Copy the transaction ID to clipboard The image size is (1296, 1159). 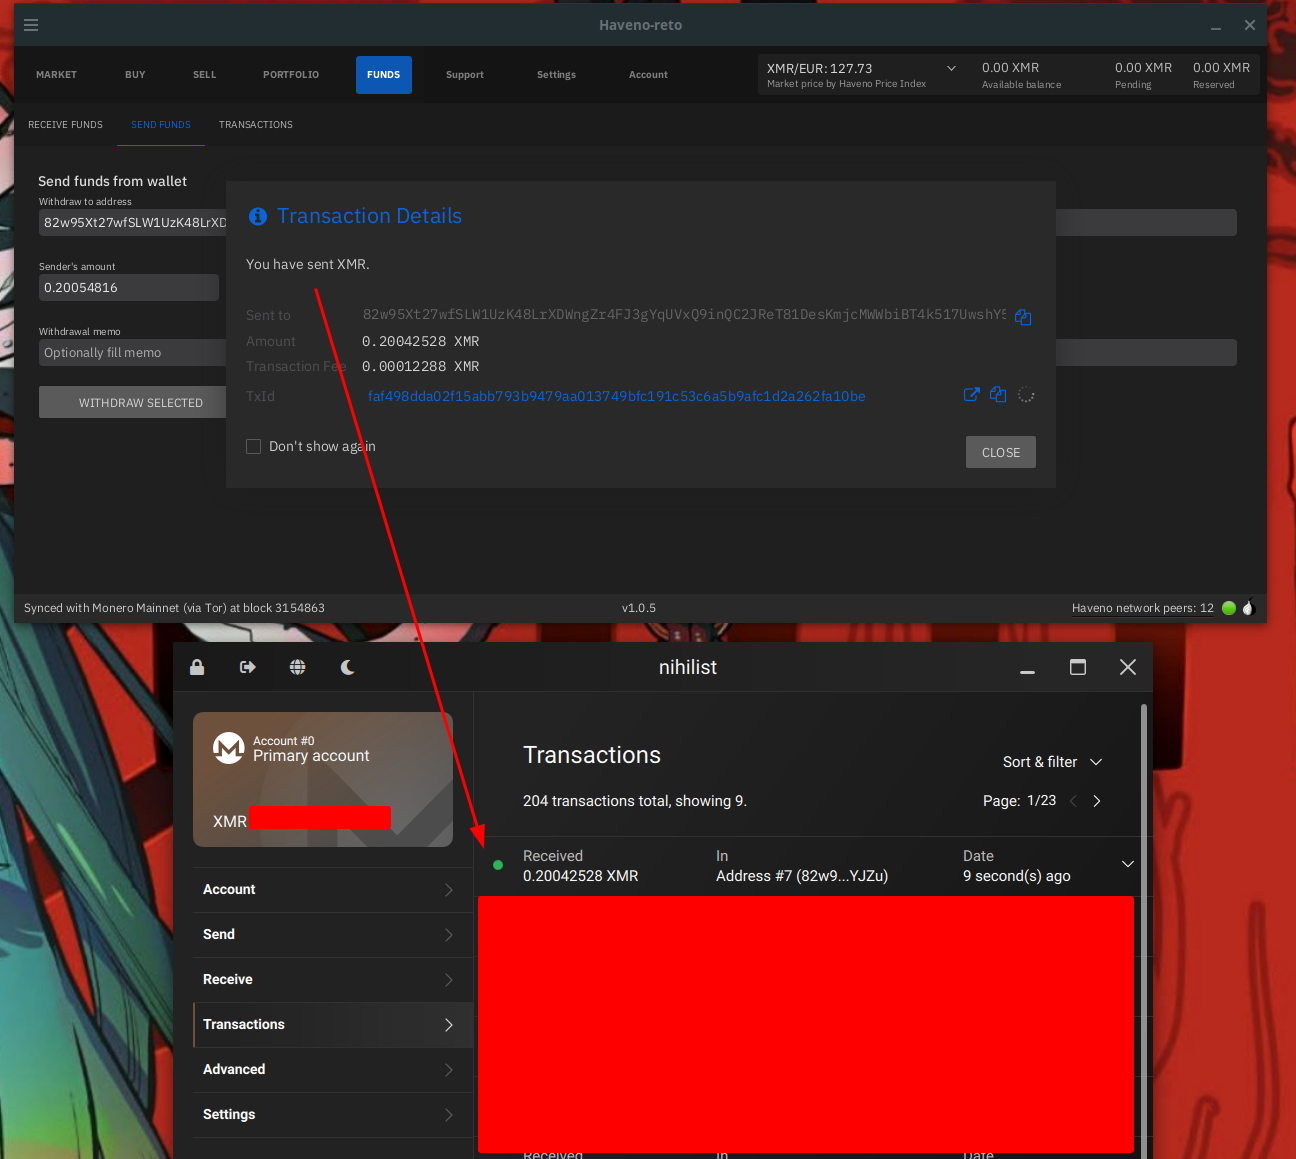click(x=998, y=395)
